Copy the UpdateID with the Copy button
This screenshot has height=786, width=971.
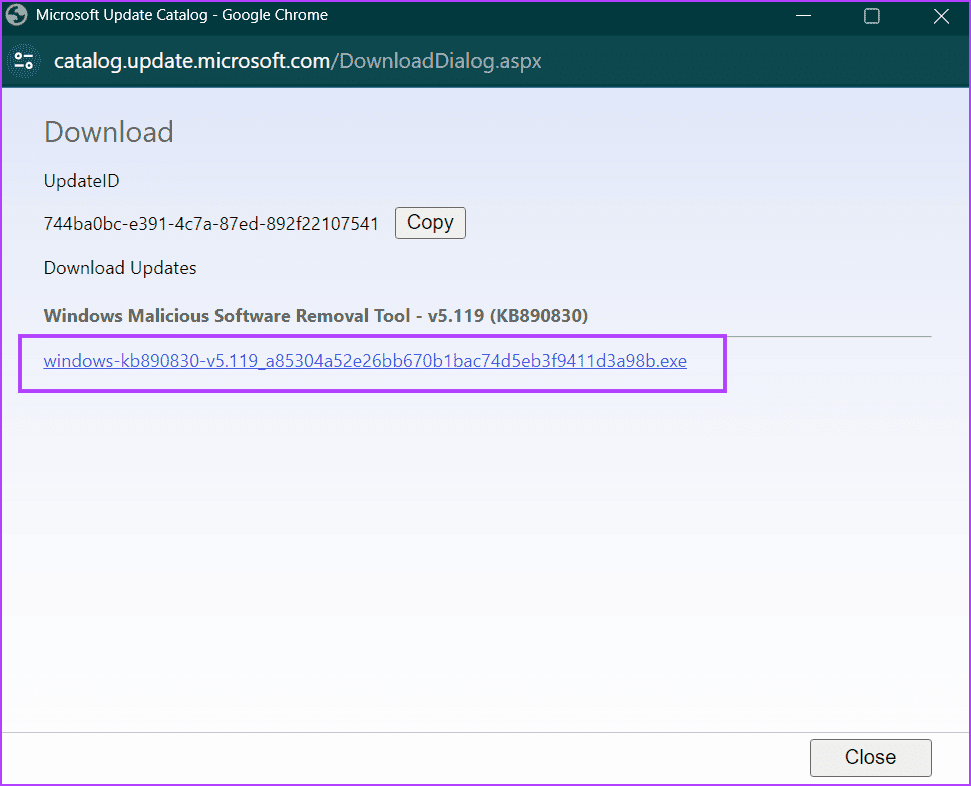430,222
